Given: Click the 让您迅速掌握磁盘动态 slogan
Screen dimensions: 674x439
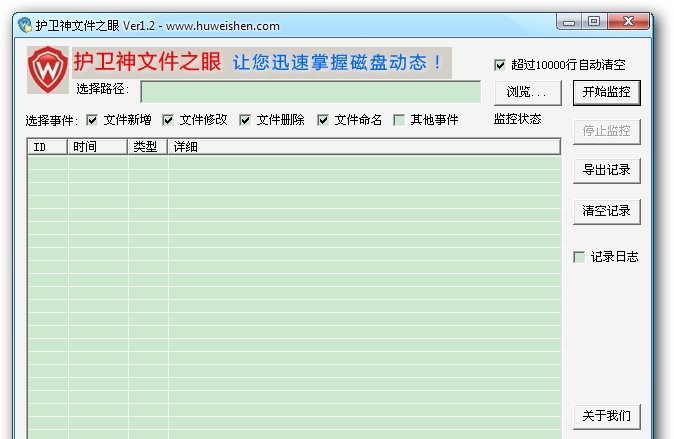Looking at the screenshot, I should point(337,63).
